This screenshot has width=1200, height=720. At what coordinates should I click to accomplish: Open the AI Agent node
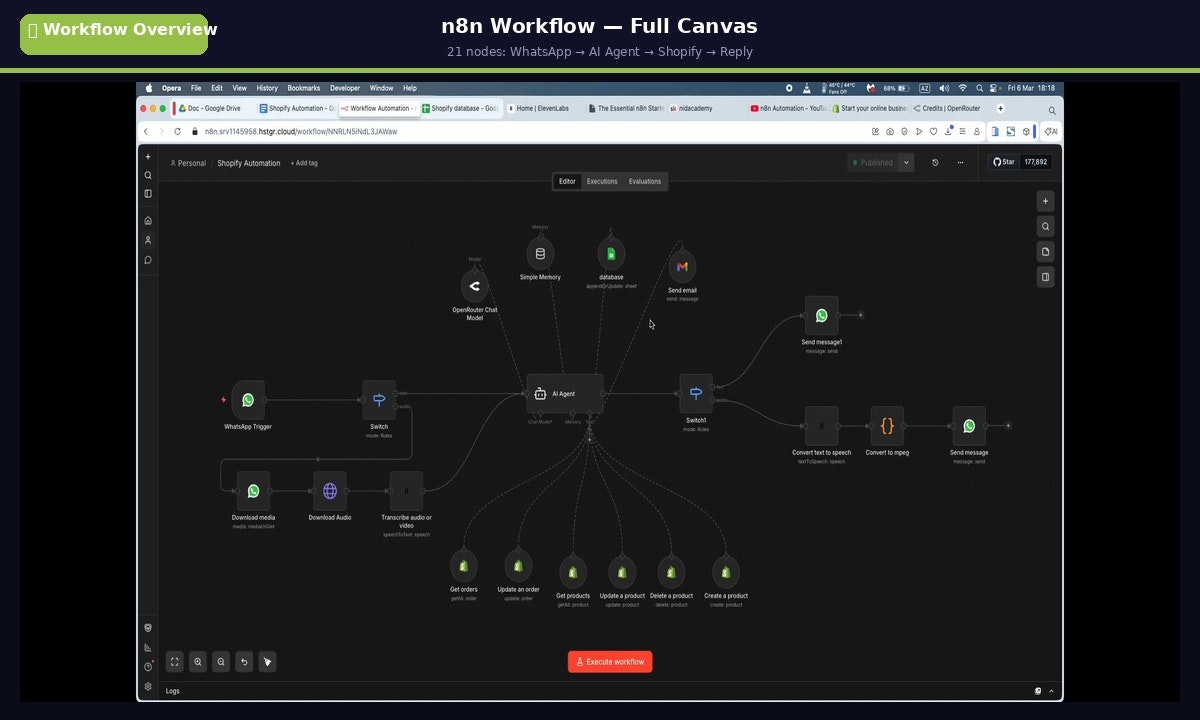[563, 393]
